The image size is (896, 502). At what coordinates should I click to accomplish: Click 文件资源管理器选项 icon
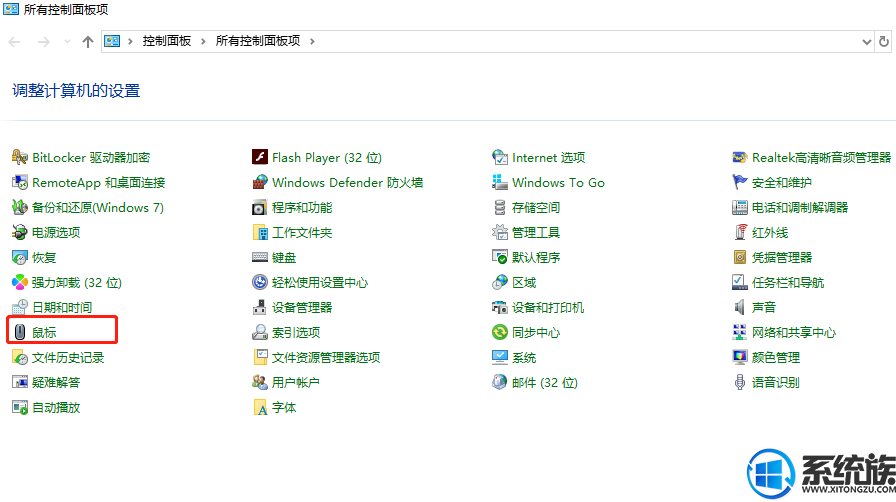pyautogui.click(x=259, y=357)
